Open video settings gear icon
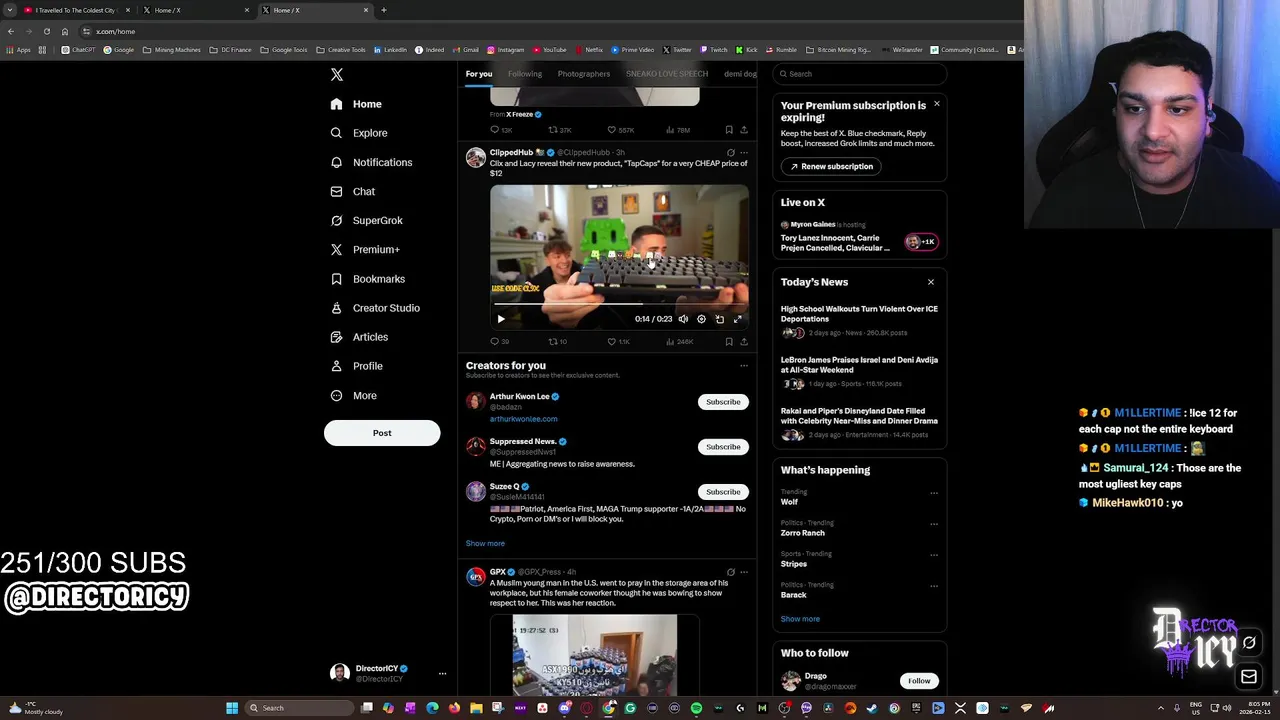The width and height of the screenshot is (1280, 720). click(701, 319)
